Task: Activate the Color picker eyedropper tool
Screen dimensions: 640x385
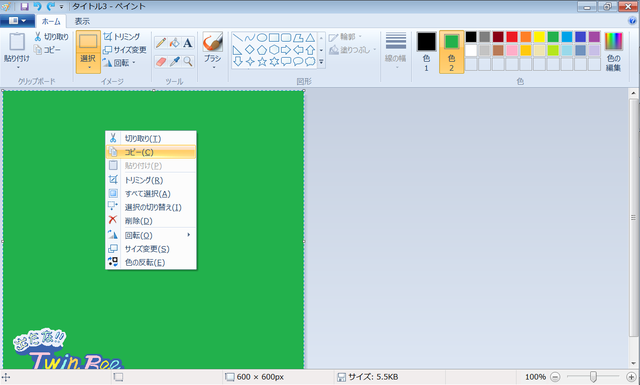Action: (174, 61)
